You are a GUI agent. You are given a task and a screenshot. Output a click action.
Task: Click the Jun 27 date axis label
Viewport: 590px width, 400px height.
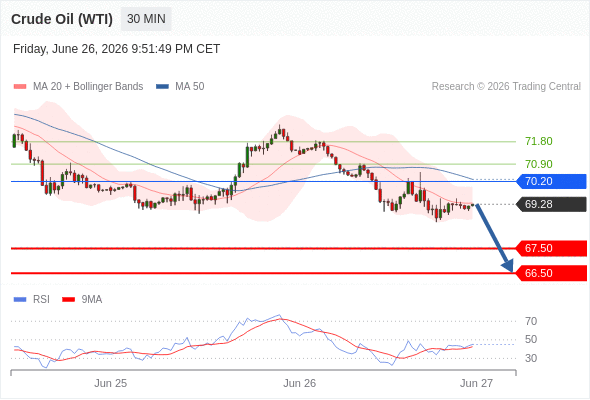[476, 383]
